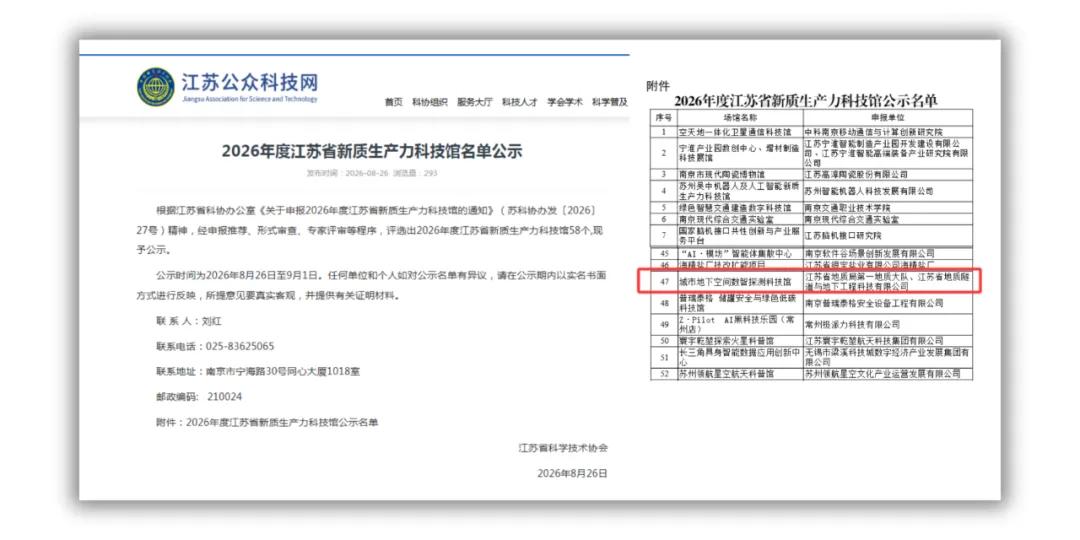Open the 科协组织 navigation item

coord(430,102)
